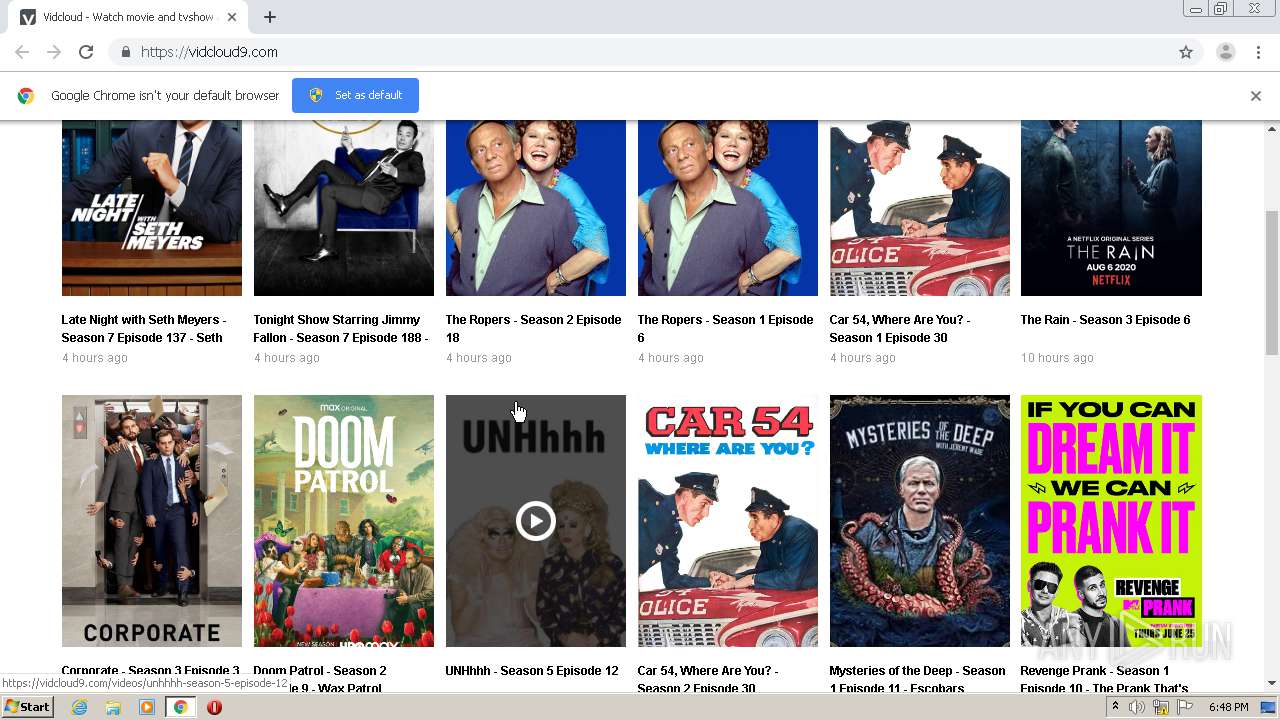This screenshot has width=1280, height=720.
Task: Click the red stop-sign taskbar icon
Action: click(214, 707)
